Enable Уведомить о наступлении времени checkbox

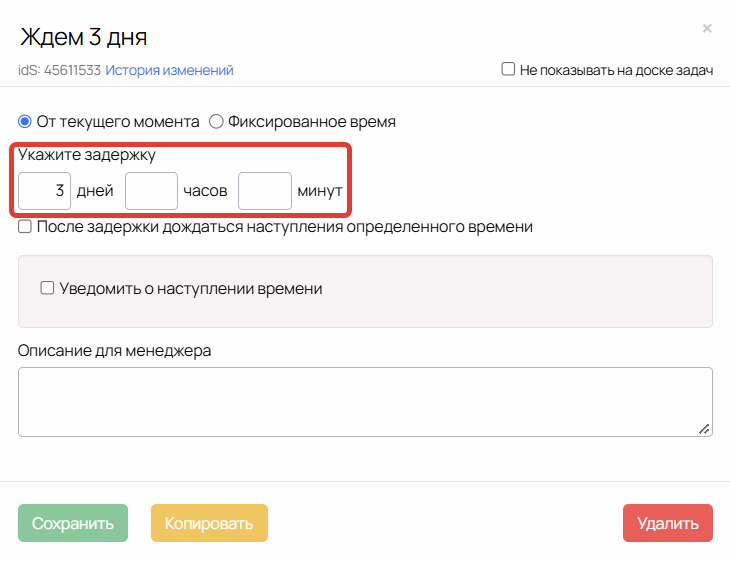point(47,288)
